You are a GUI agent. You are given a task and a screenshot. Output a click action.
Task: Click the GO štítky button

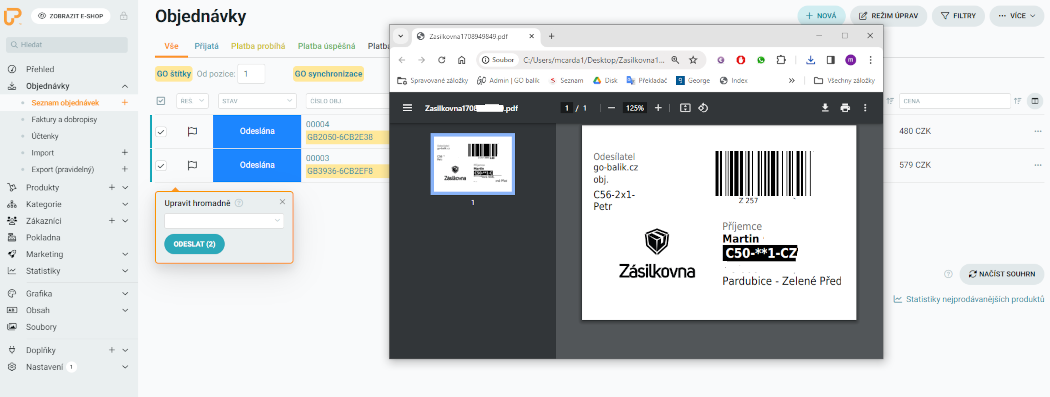[x=173, y=74]
